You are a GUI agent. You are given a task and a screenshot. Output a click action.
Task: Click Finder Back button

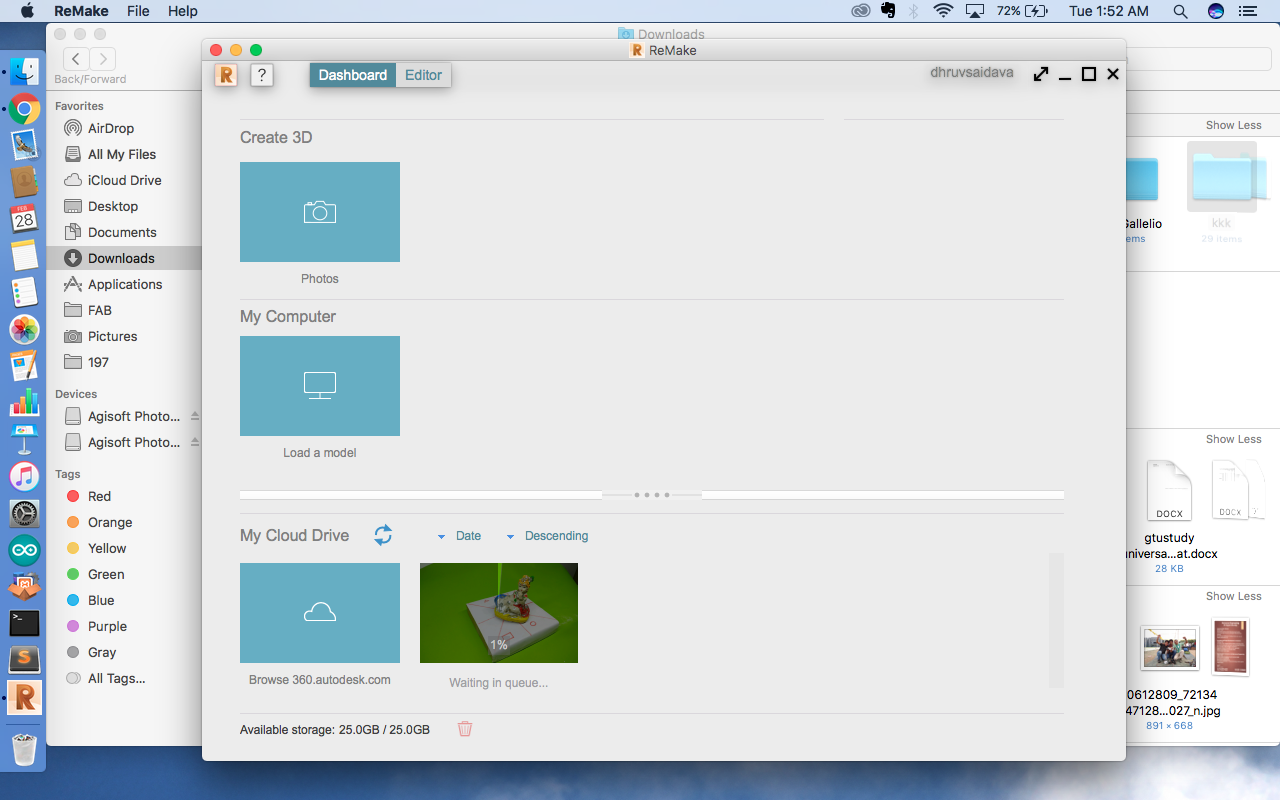(76, 59)
